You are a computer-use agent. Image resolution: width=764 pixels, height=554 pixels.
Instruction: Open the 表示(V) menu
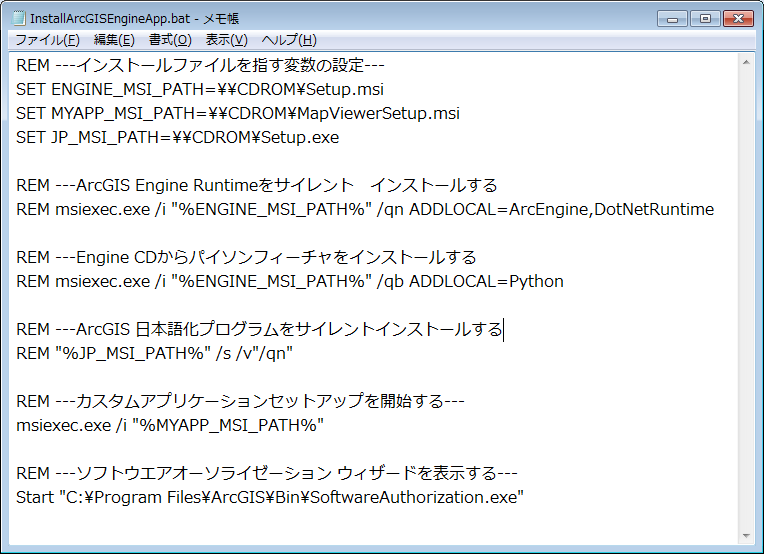(x=227, y=40)
